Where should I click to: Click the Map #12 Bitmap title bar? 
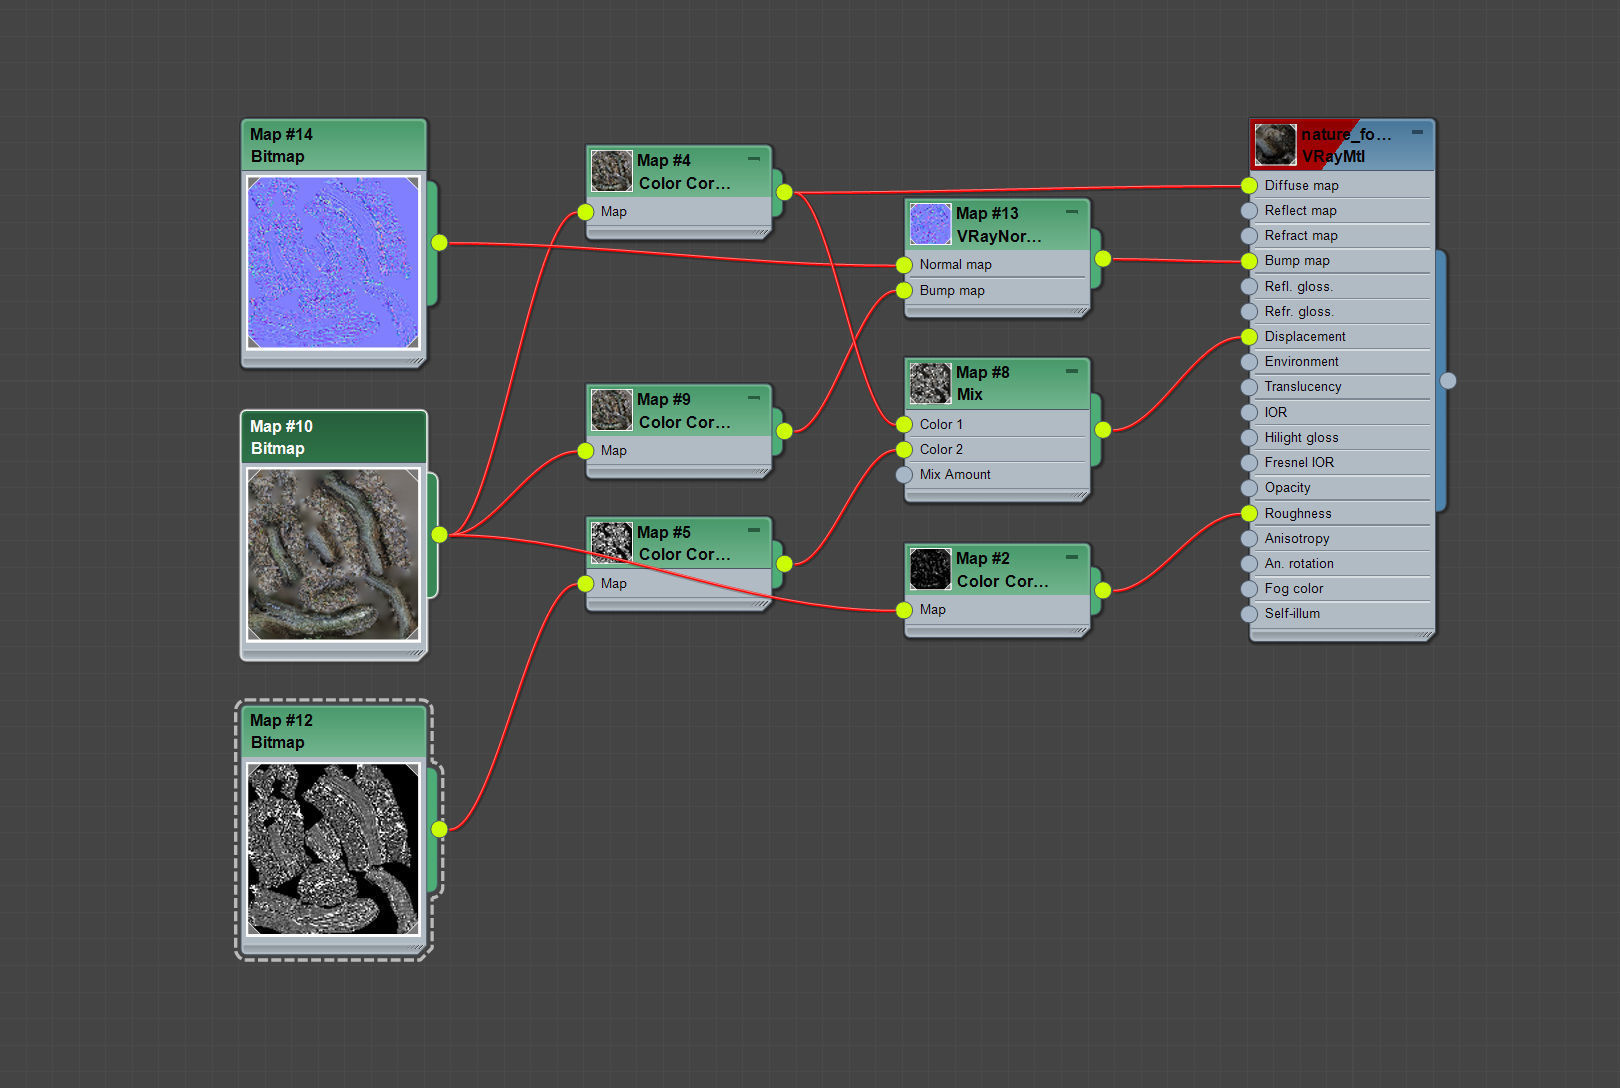(x=334, y=731)
